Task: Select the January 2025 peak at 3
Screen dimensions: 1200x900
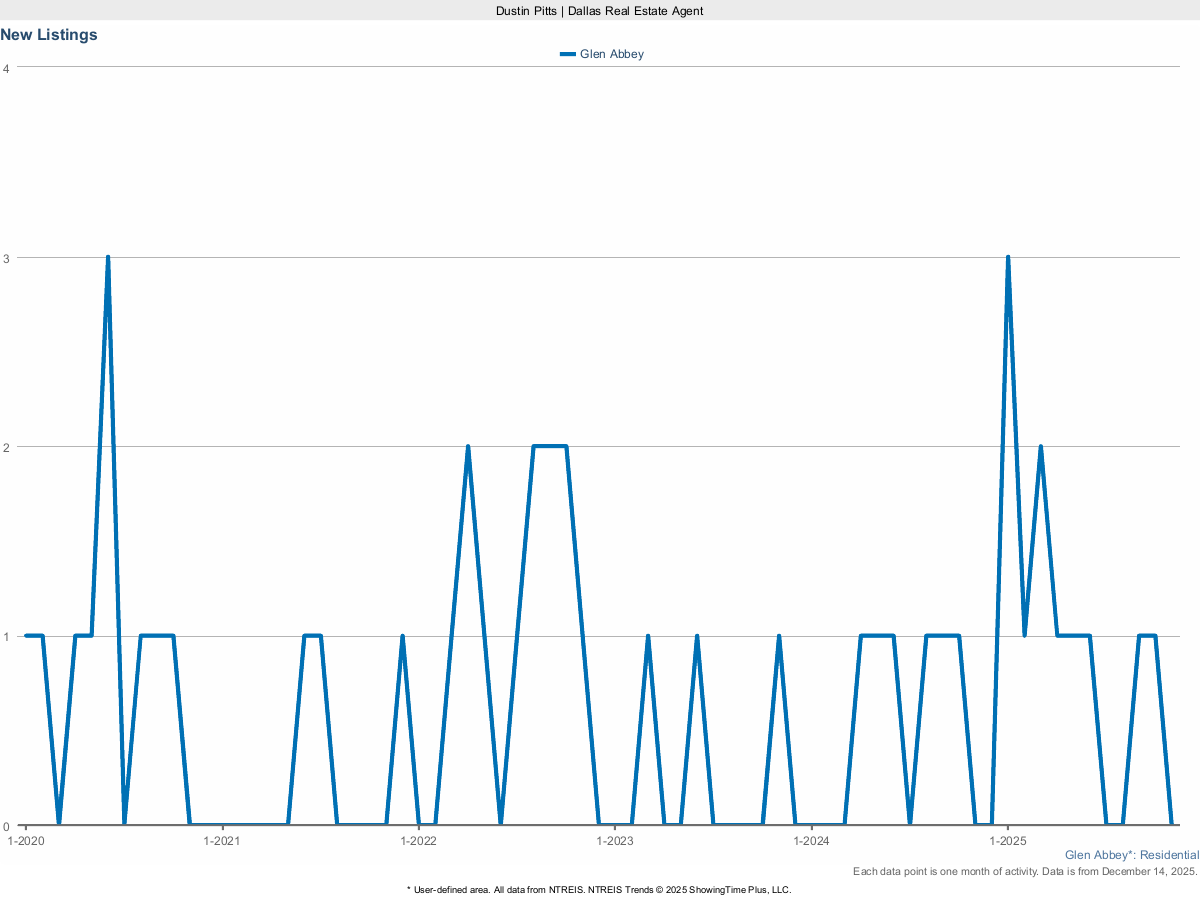Action: point(1007,258)
